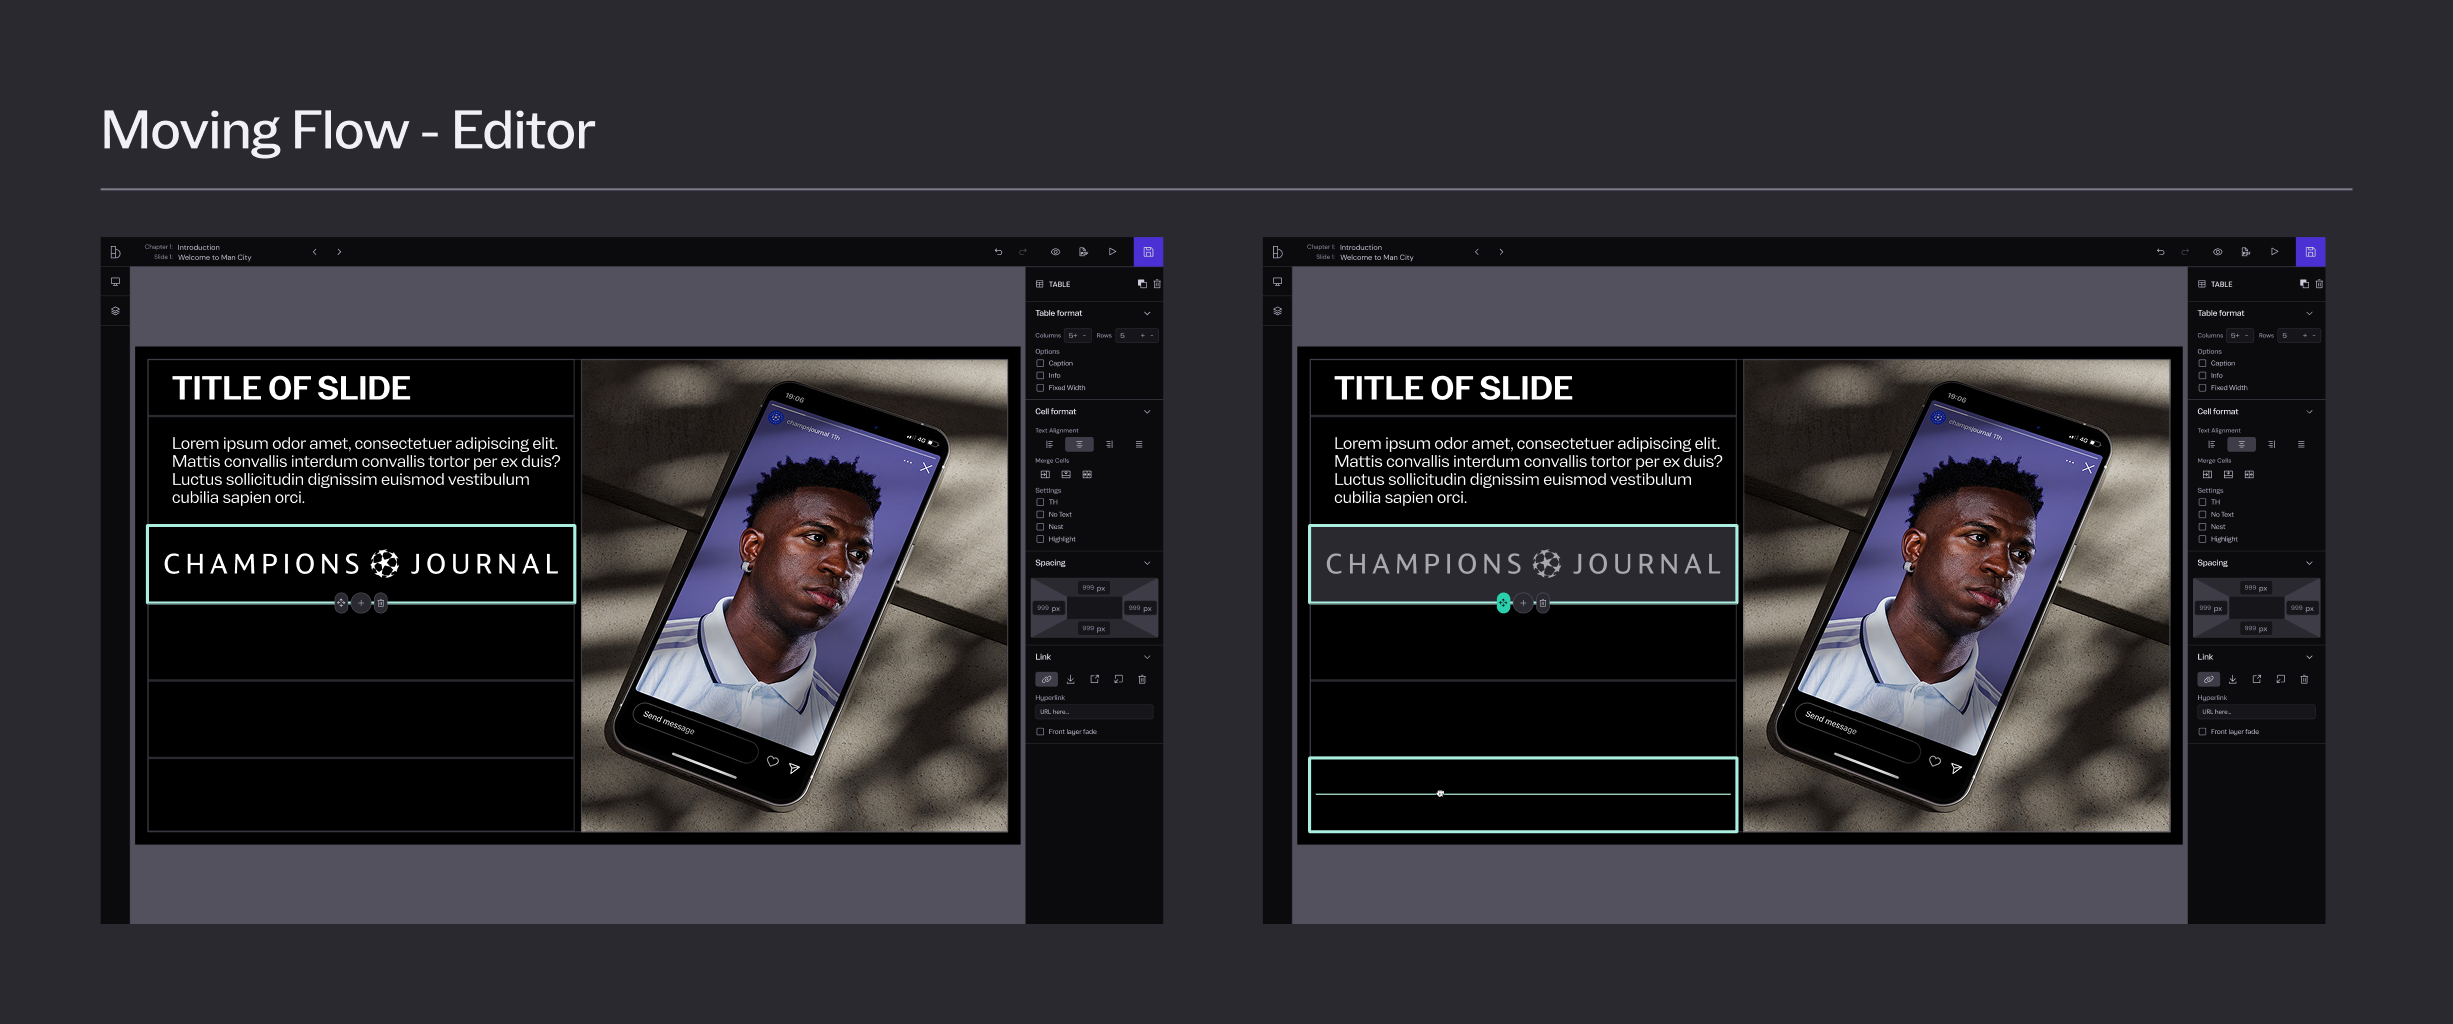Screen dimensions: 2453x1024
Task: Select right text alignment in right editor
Action: pos(2271,444)
